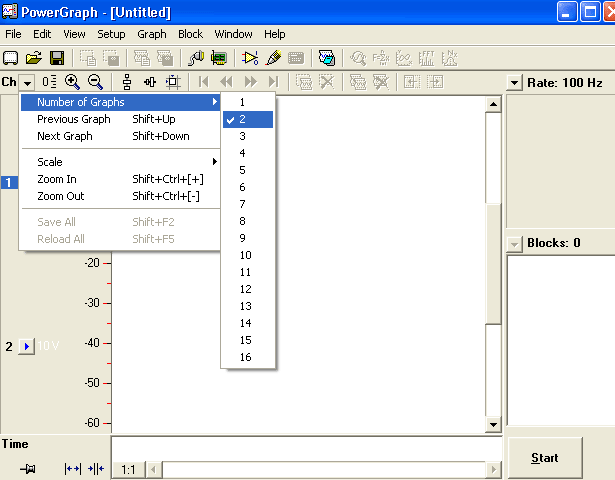Jump to first block icon
Screen dimensions: 615x480
[x=204, y=82]
